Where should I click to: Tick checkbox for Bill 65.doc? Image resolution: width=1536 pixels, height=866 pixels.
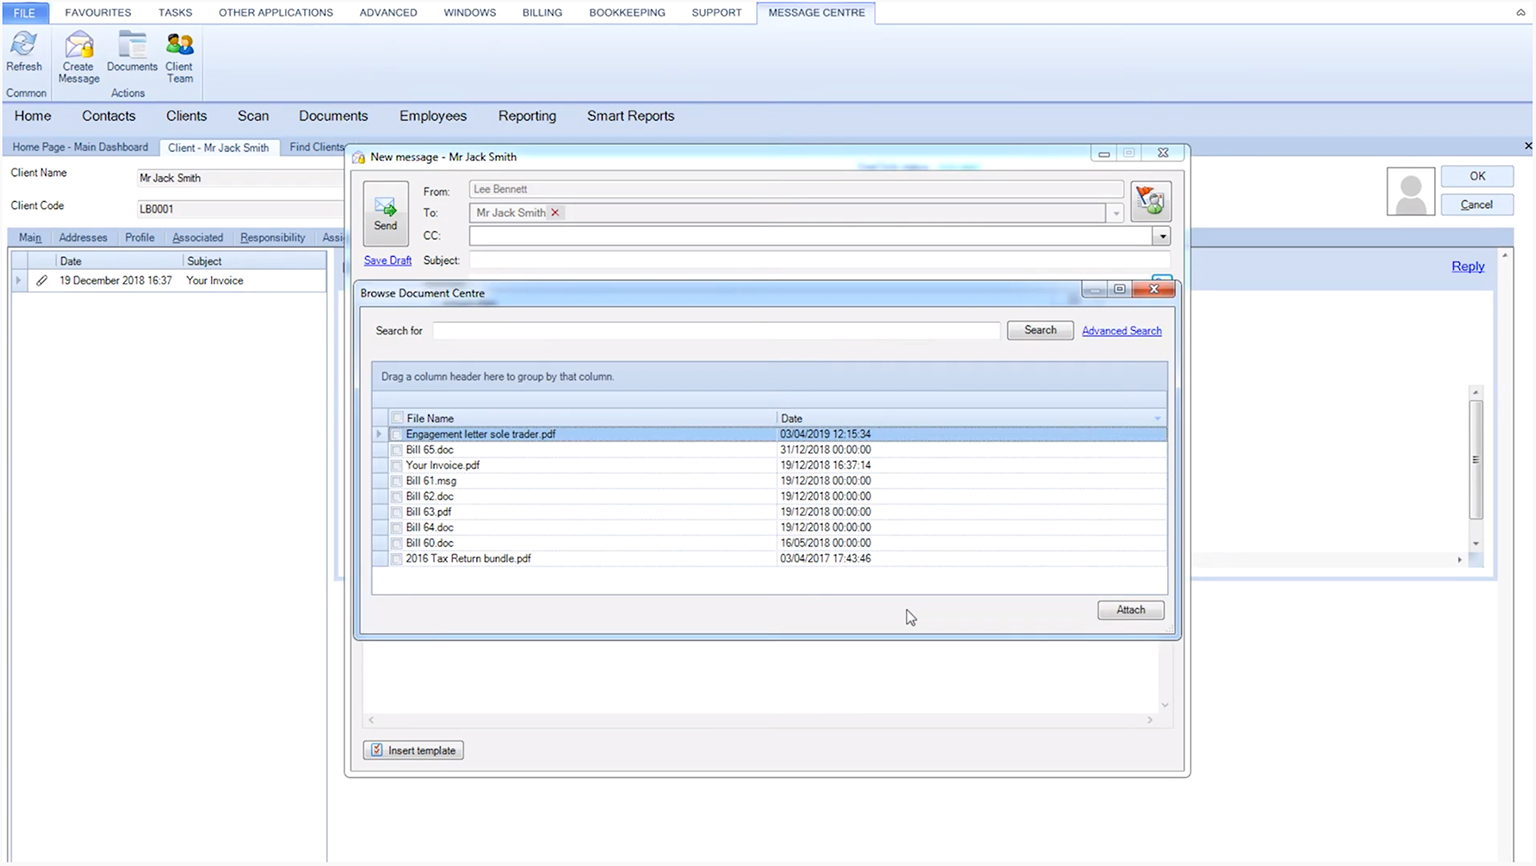397,450
